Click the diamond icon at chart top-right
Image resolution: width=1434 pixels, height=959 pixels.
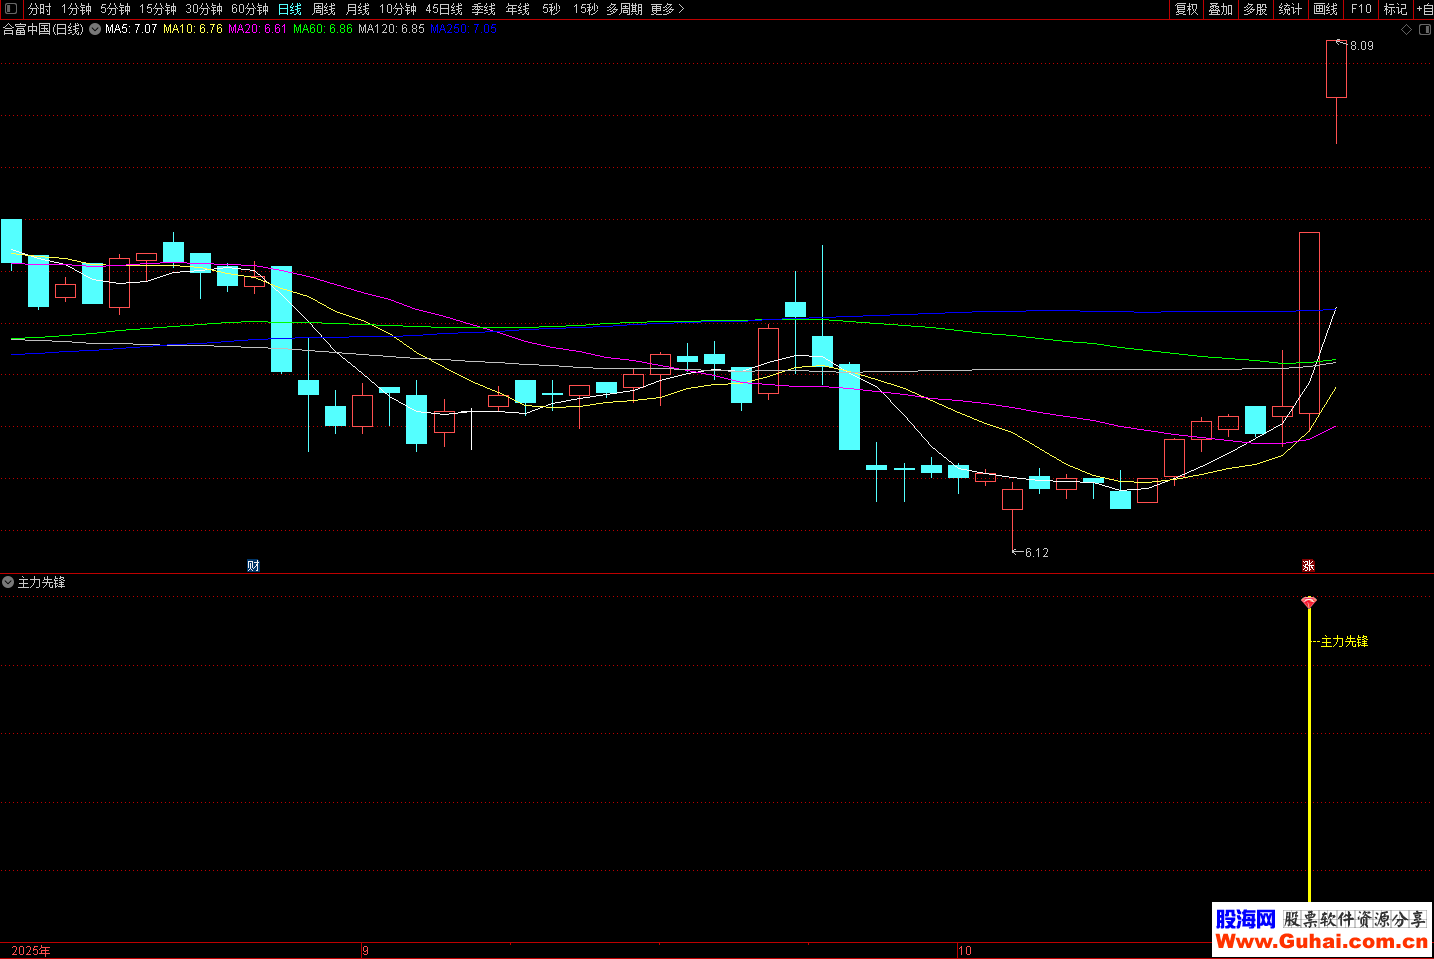pos(1406,30)
